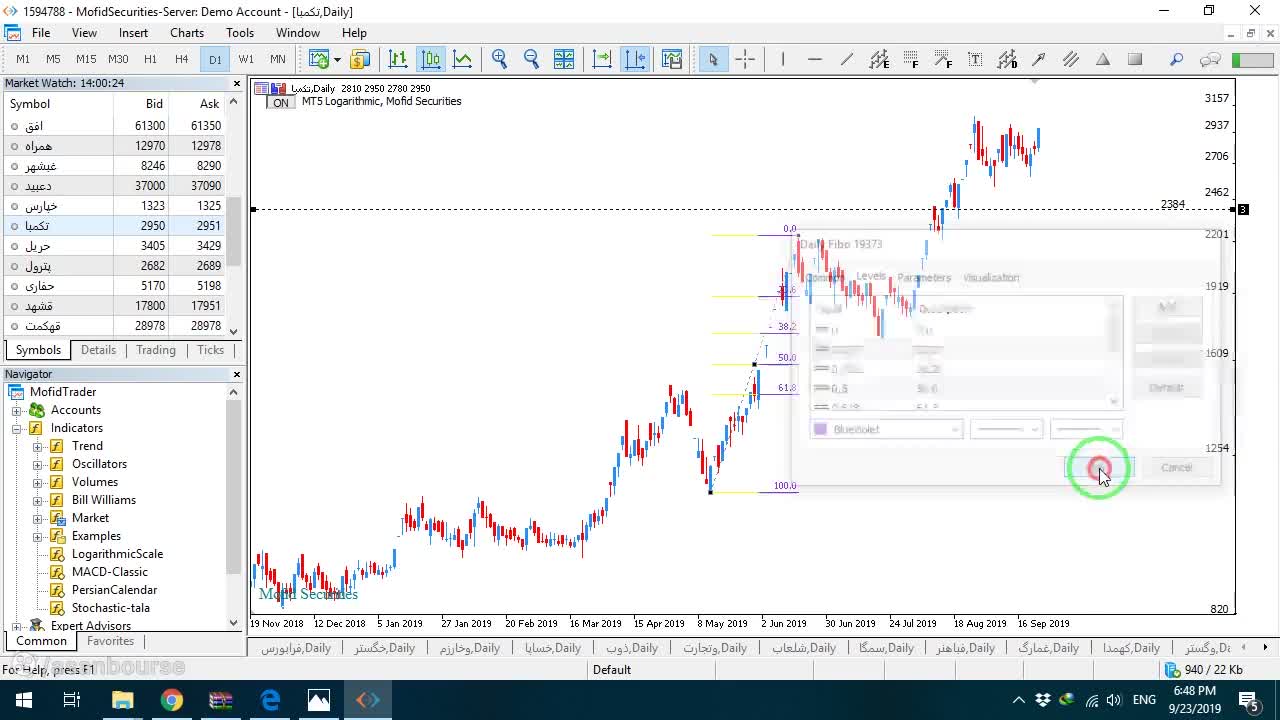This screenshot has width=1280, height=720.
Task: Select the arrow line tool
Action: [1039, 59]
